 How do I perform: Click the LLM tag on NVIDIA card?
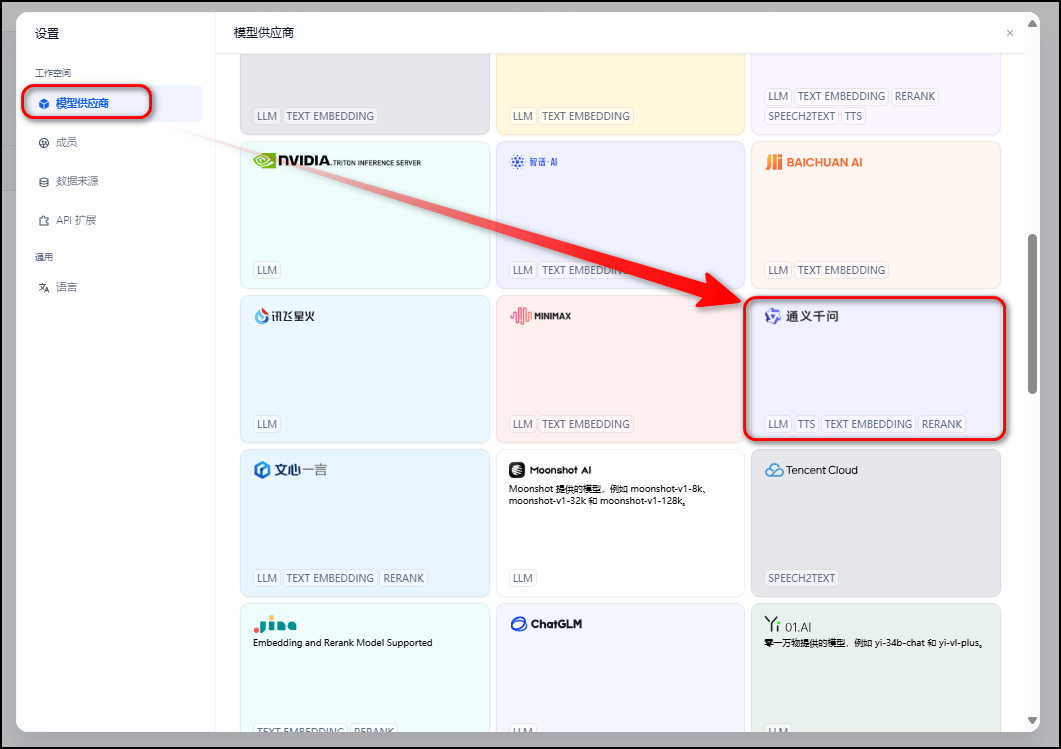tap(267, 270)
